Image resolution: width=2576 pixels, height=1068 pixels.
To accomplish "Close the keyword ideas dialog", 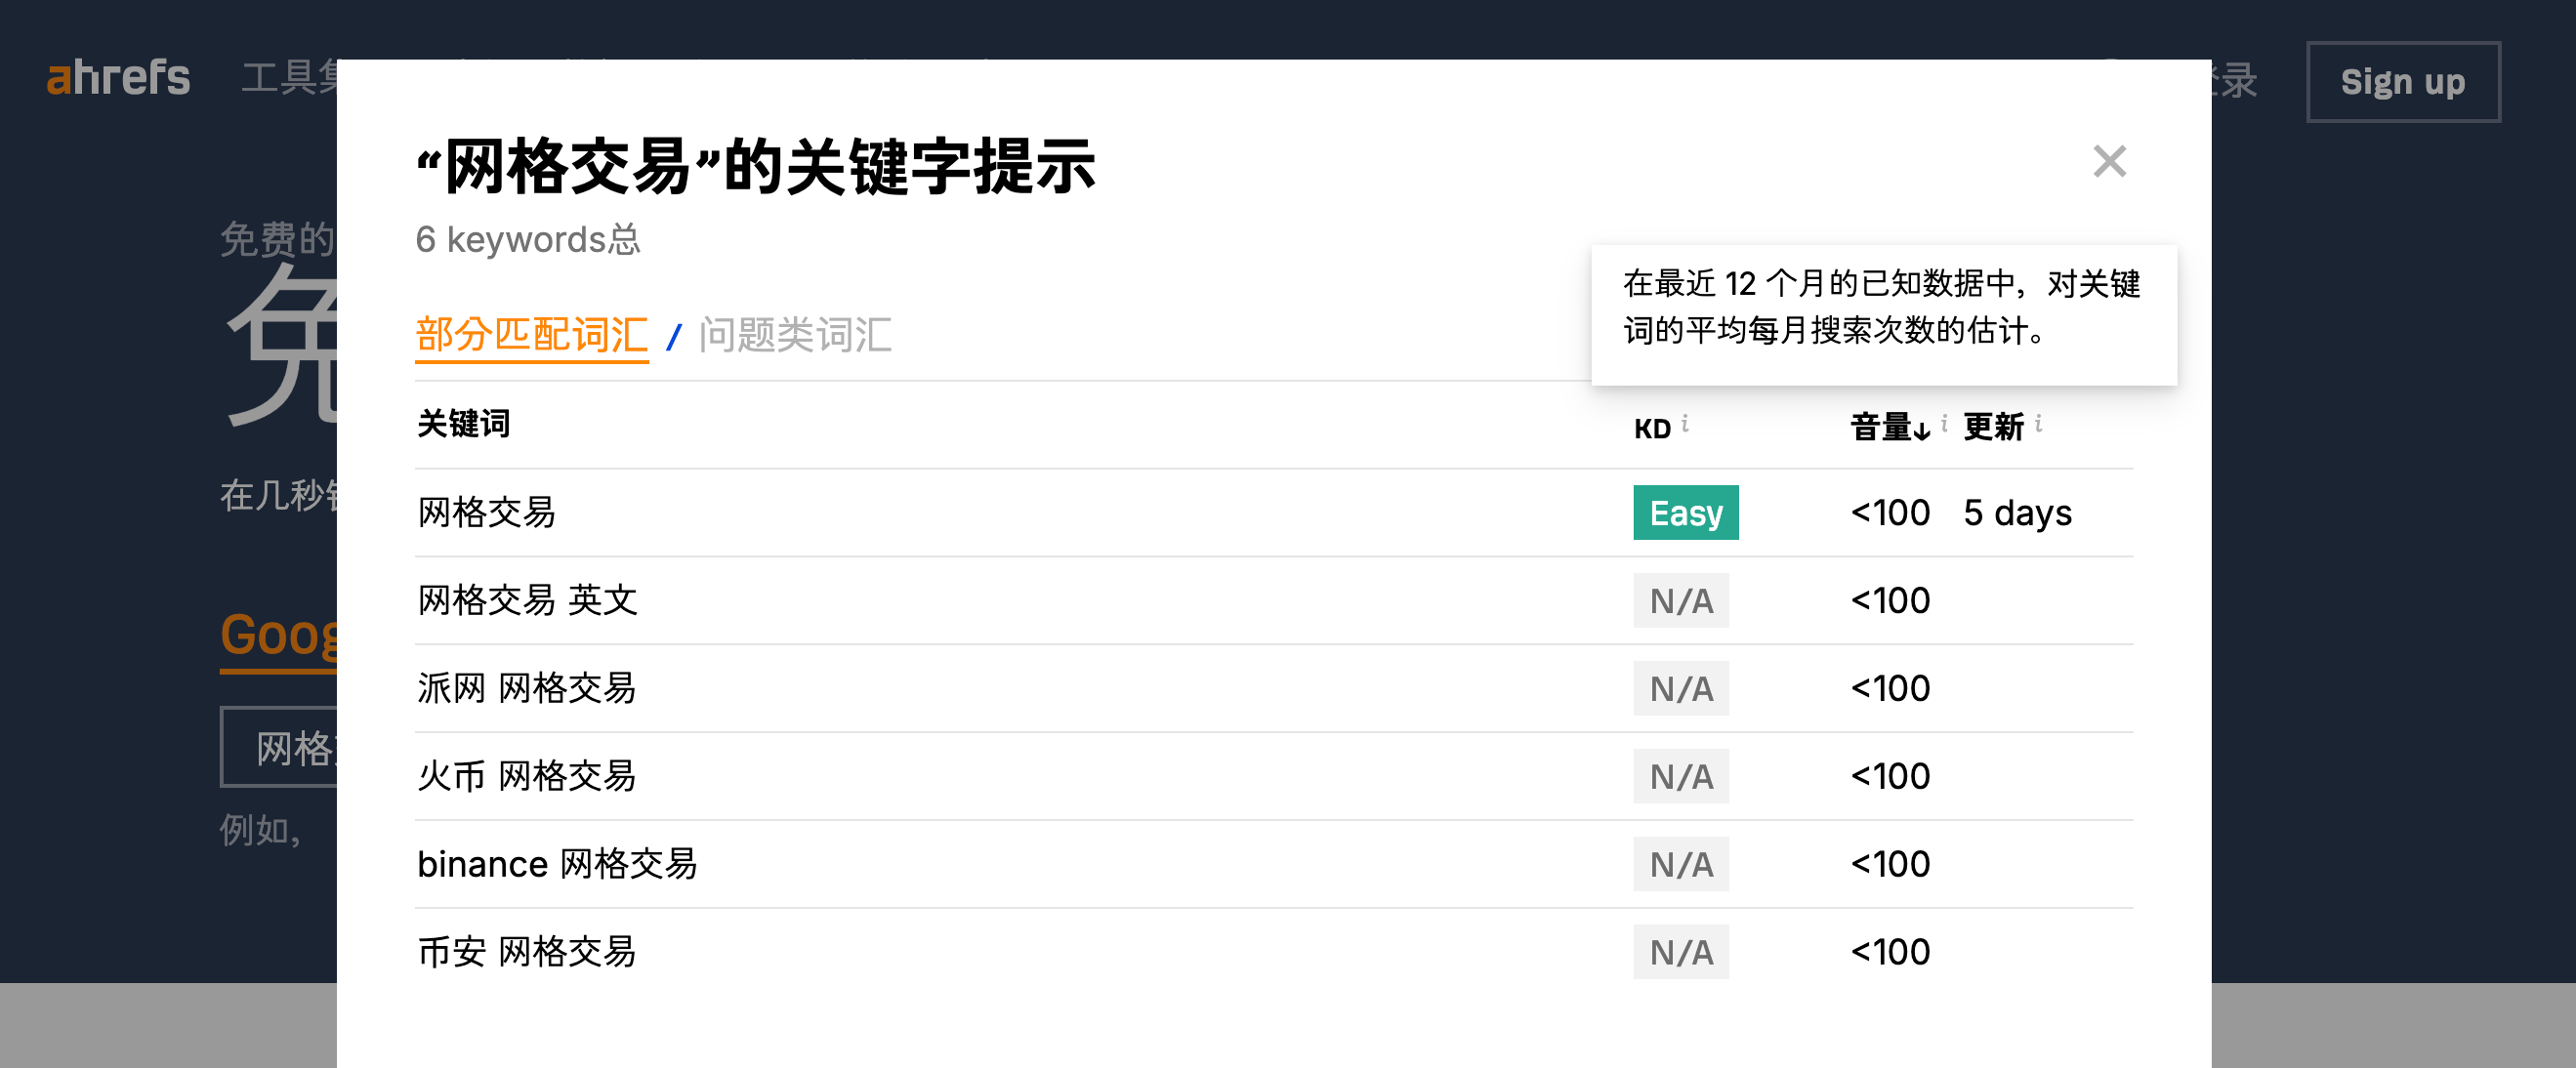I will tap(2109, 161).
